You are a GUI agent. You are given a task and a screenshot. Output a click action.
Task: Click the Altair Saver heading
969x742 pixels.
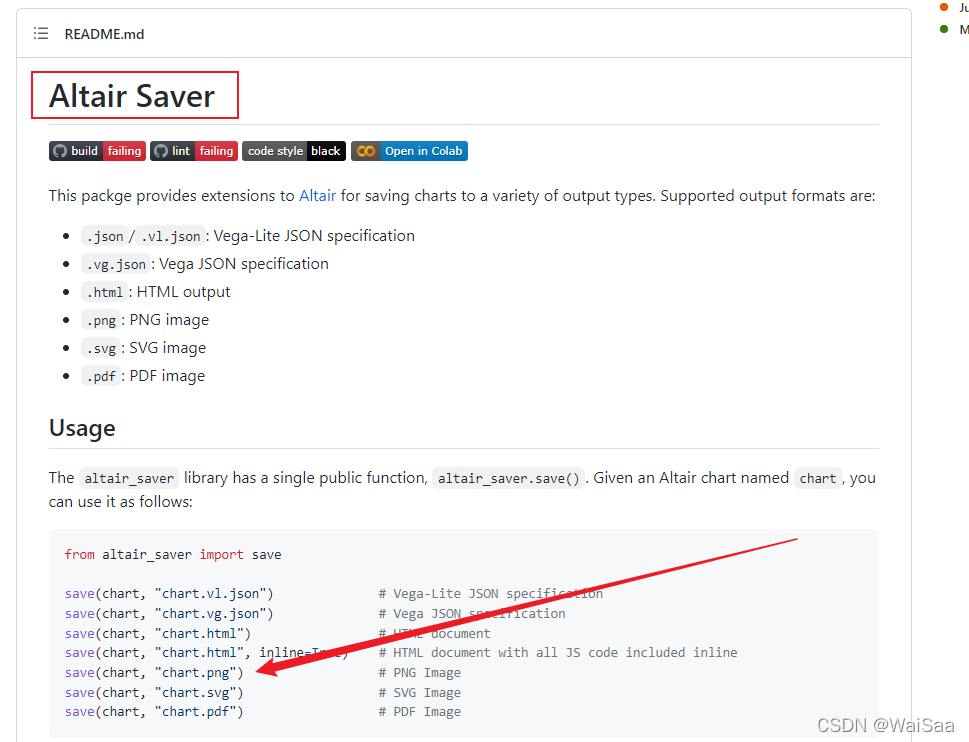point(132,96)
